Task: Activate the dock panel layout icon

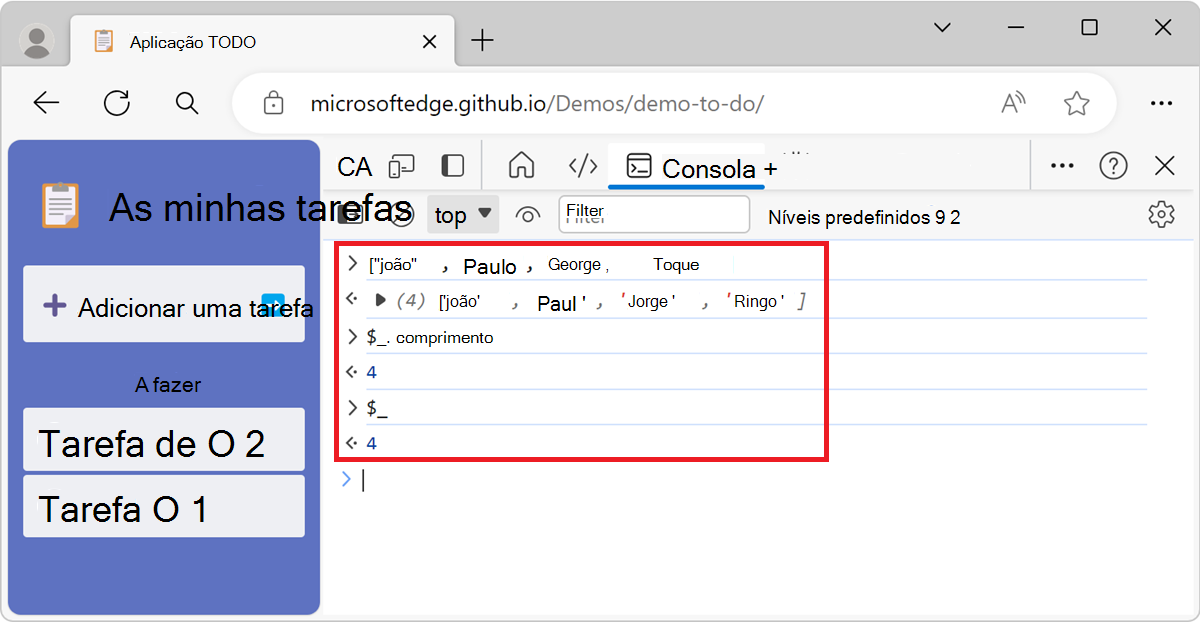Action: [x=451, y=166]
